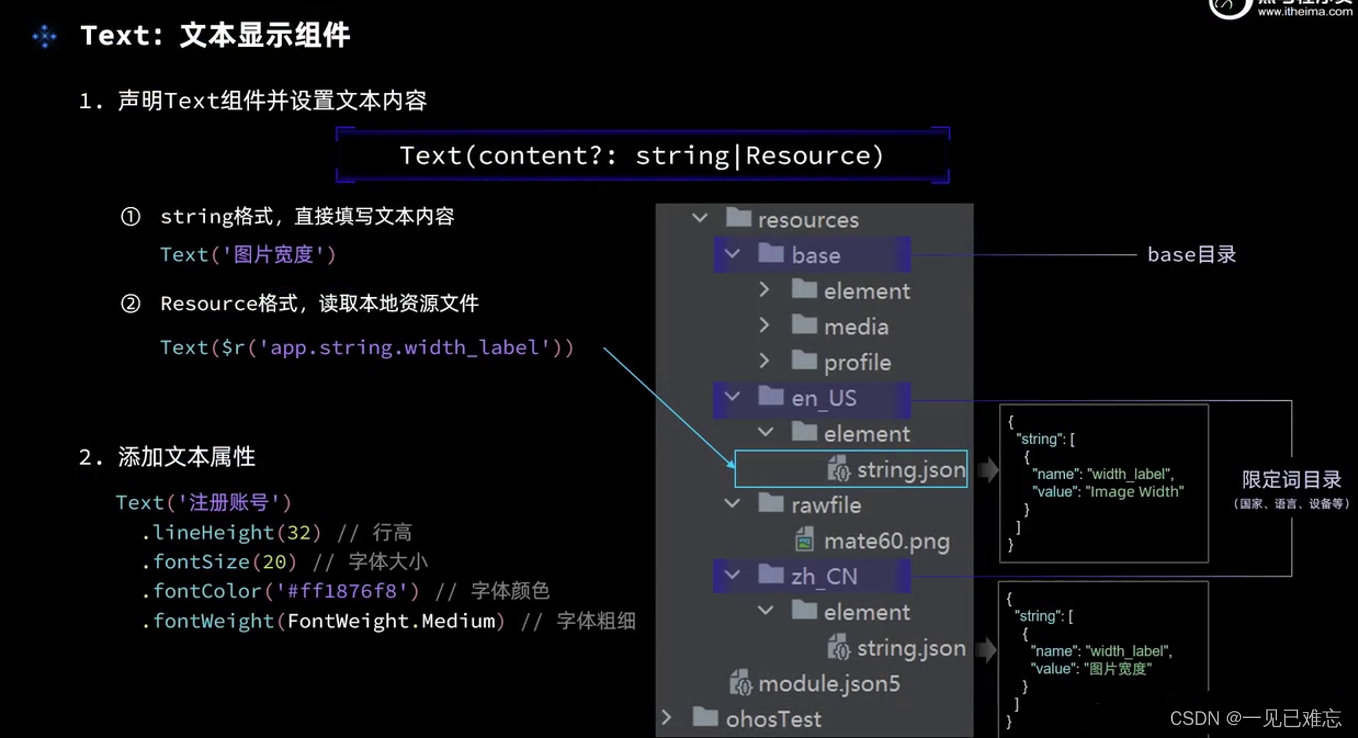Expand the element chevron under base
Image resolution: width=1358 pixels, height=738 pixels.
click(765, 290)
